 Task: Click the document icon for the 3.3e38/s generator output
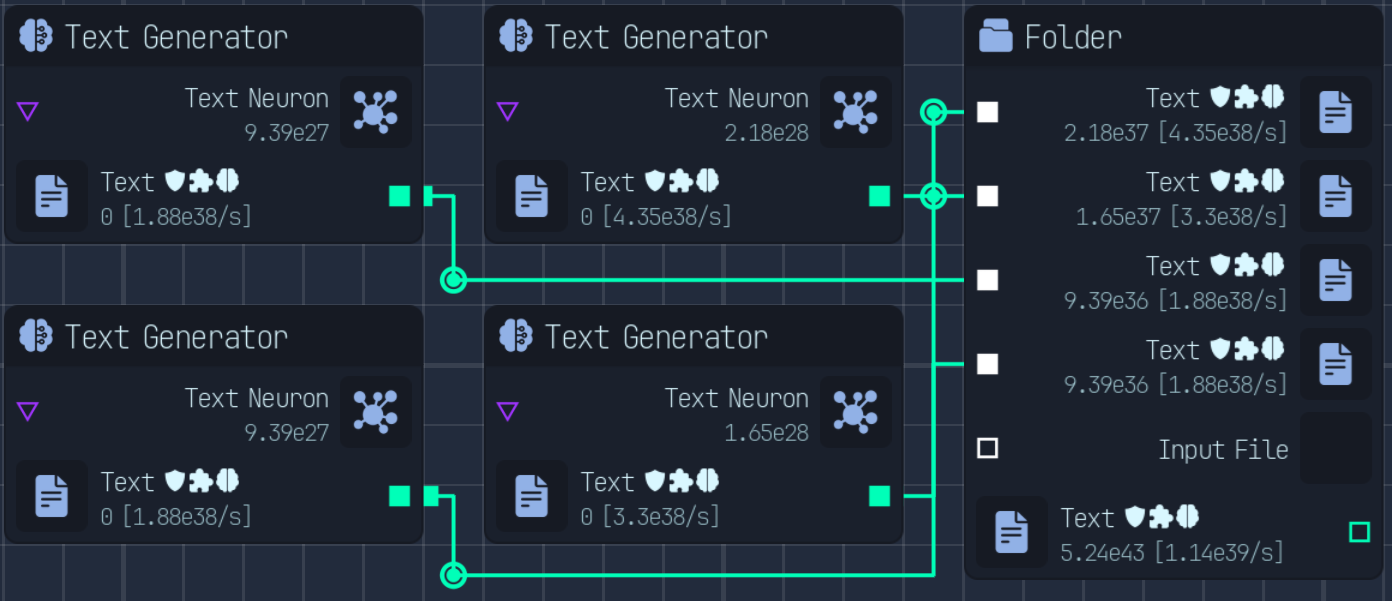click(532, 496)
